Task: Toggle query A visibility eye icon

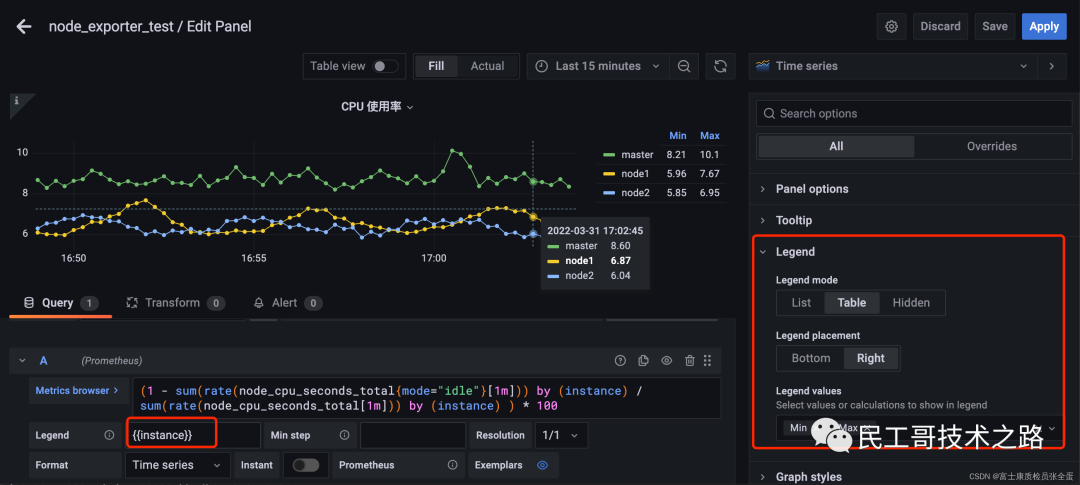Action: point(667,360)
